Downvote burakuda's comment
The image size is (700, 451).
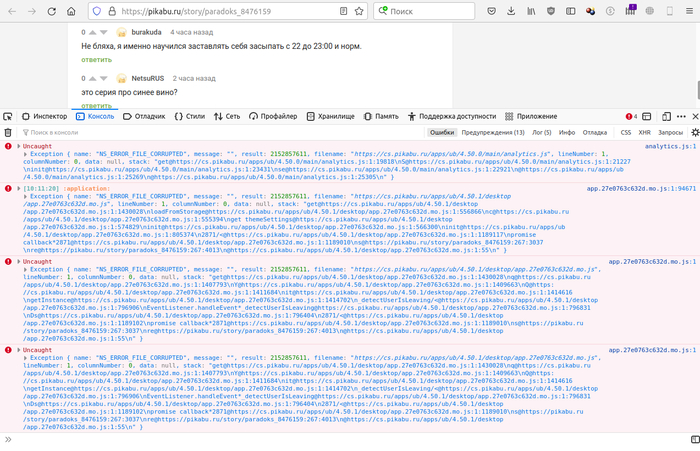[x=104, y=32]
